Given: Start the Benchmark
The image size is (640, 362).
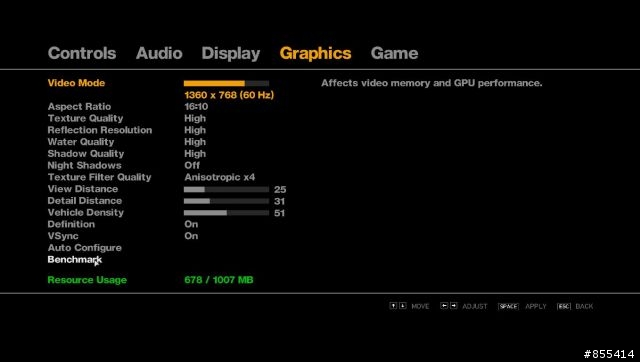Looking at the screenshot, I should [x=75, y=260].
